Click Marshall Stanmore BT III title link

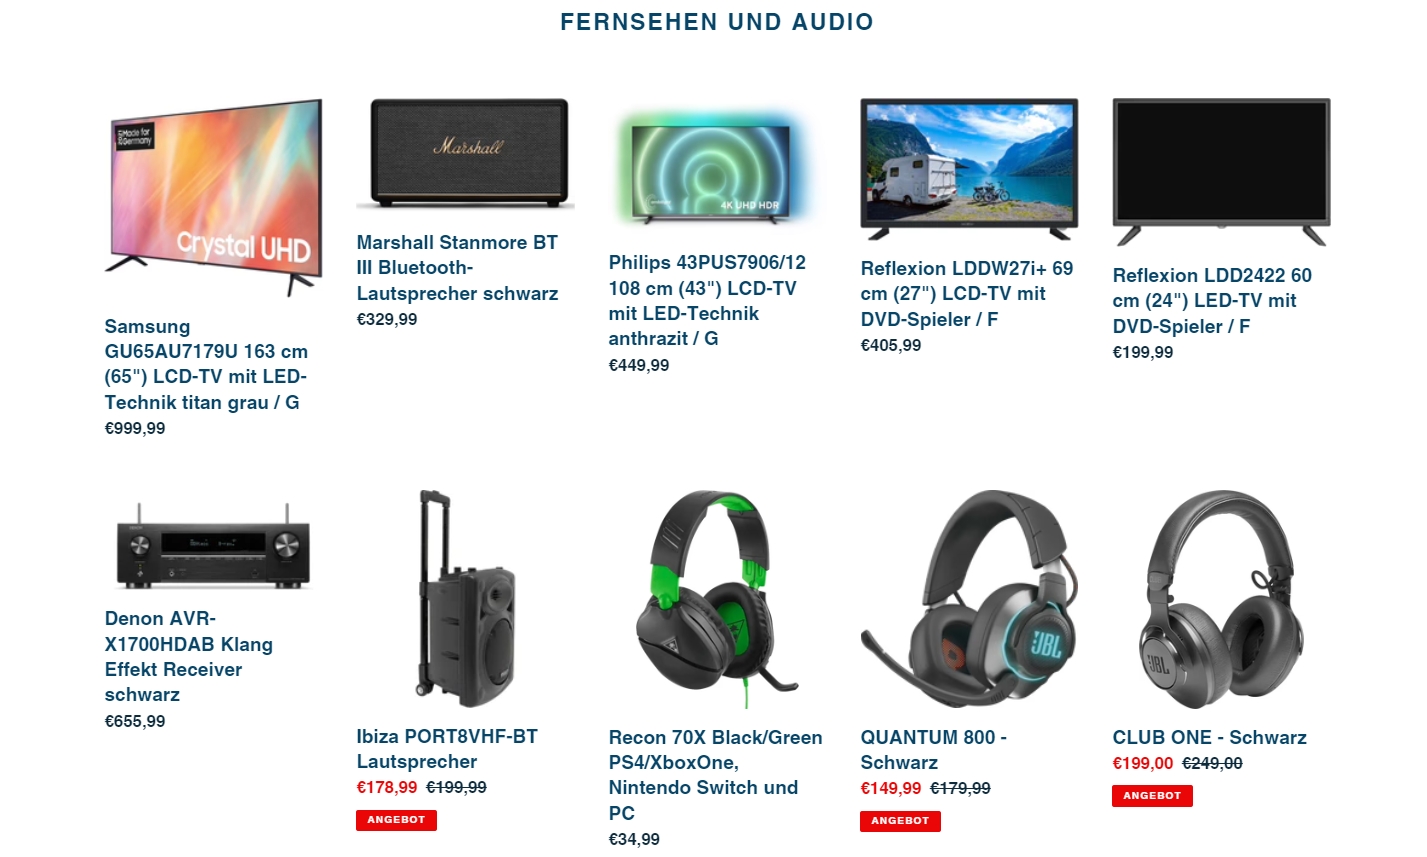[x=457, y=268]
